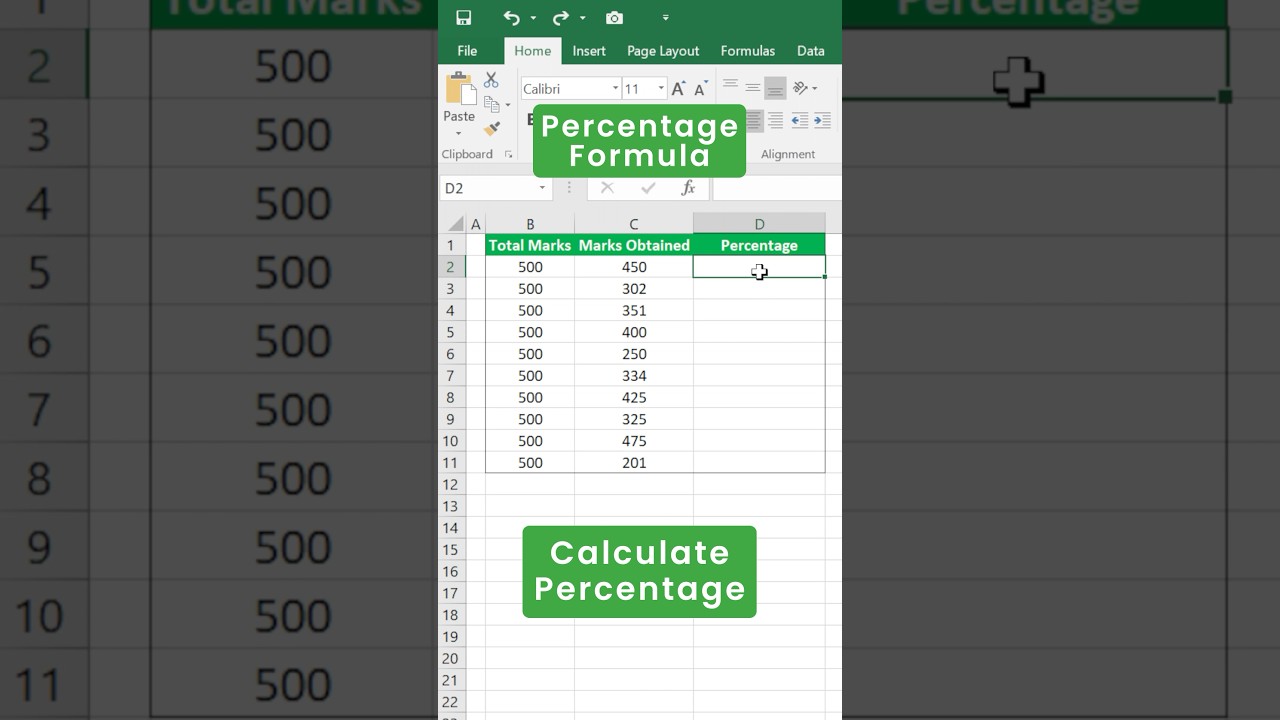
Task: Click the Middle Align icon
Action: (x=753, y=88)
